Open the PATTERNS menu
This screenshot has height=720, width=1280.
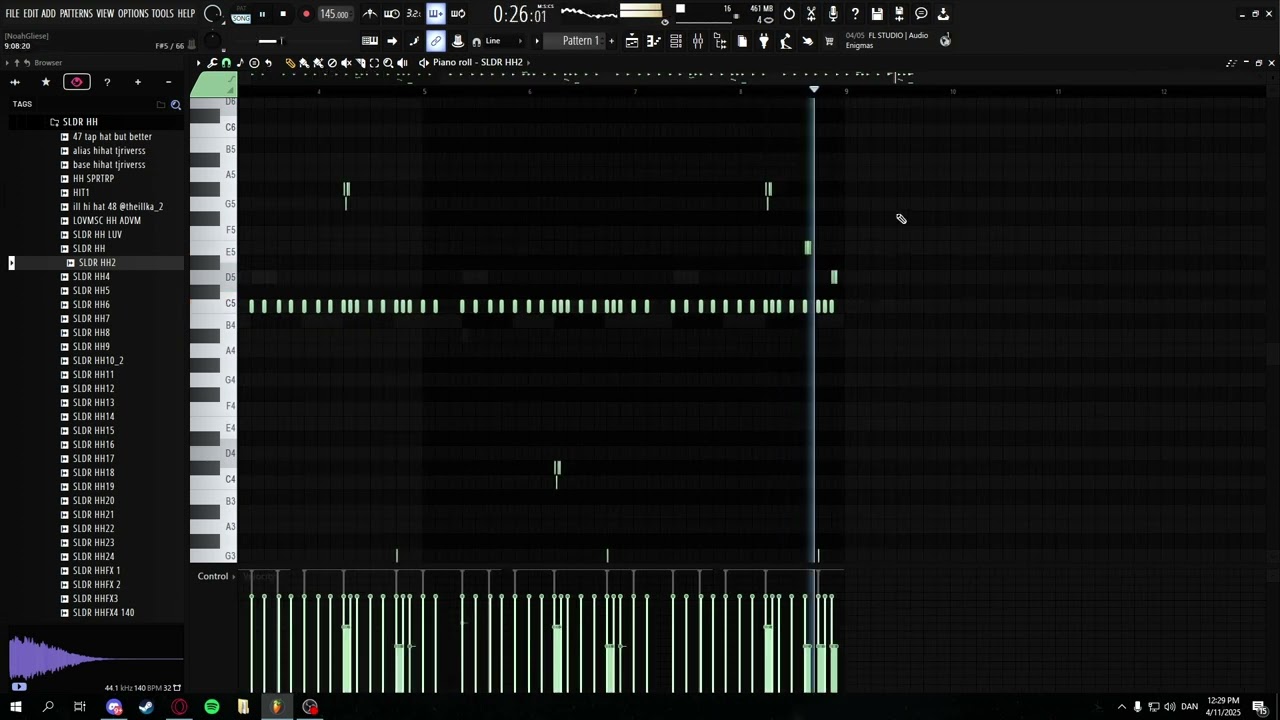pyautogui.click(x=76, y=14)
